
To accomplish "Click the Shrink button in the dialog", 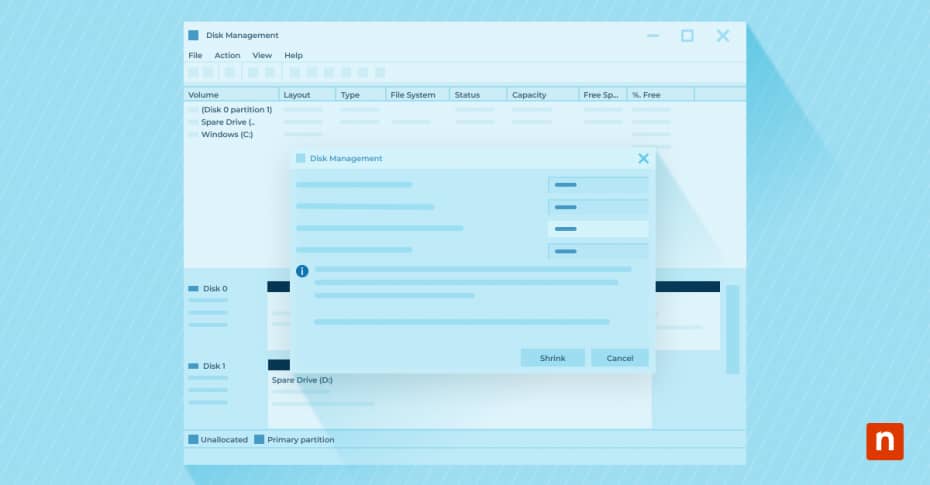I will click(552, 358).
